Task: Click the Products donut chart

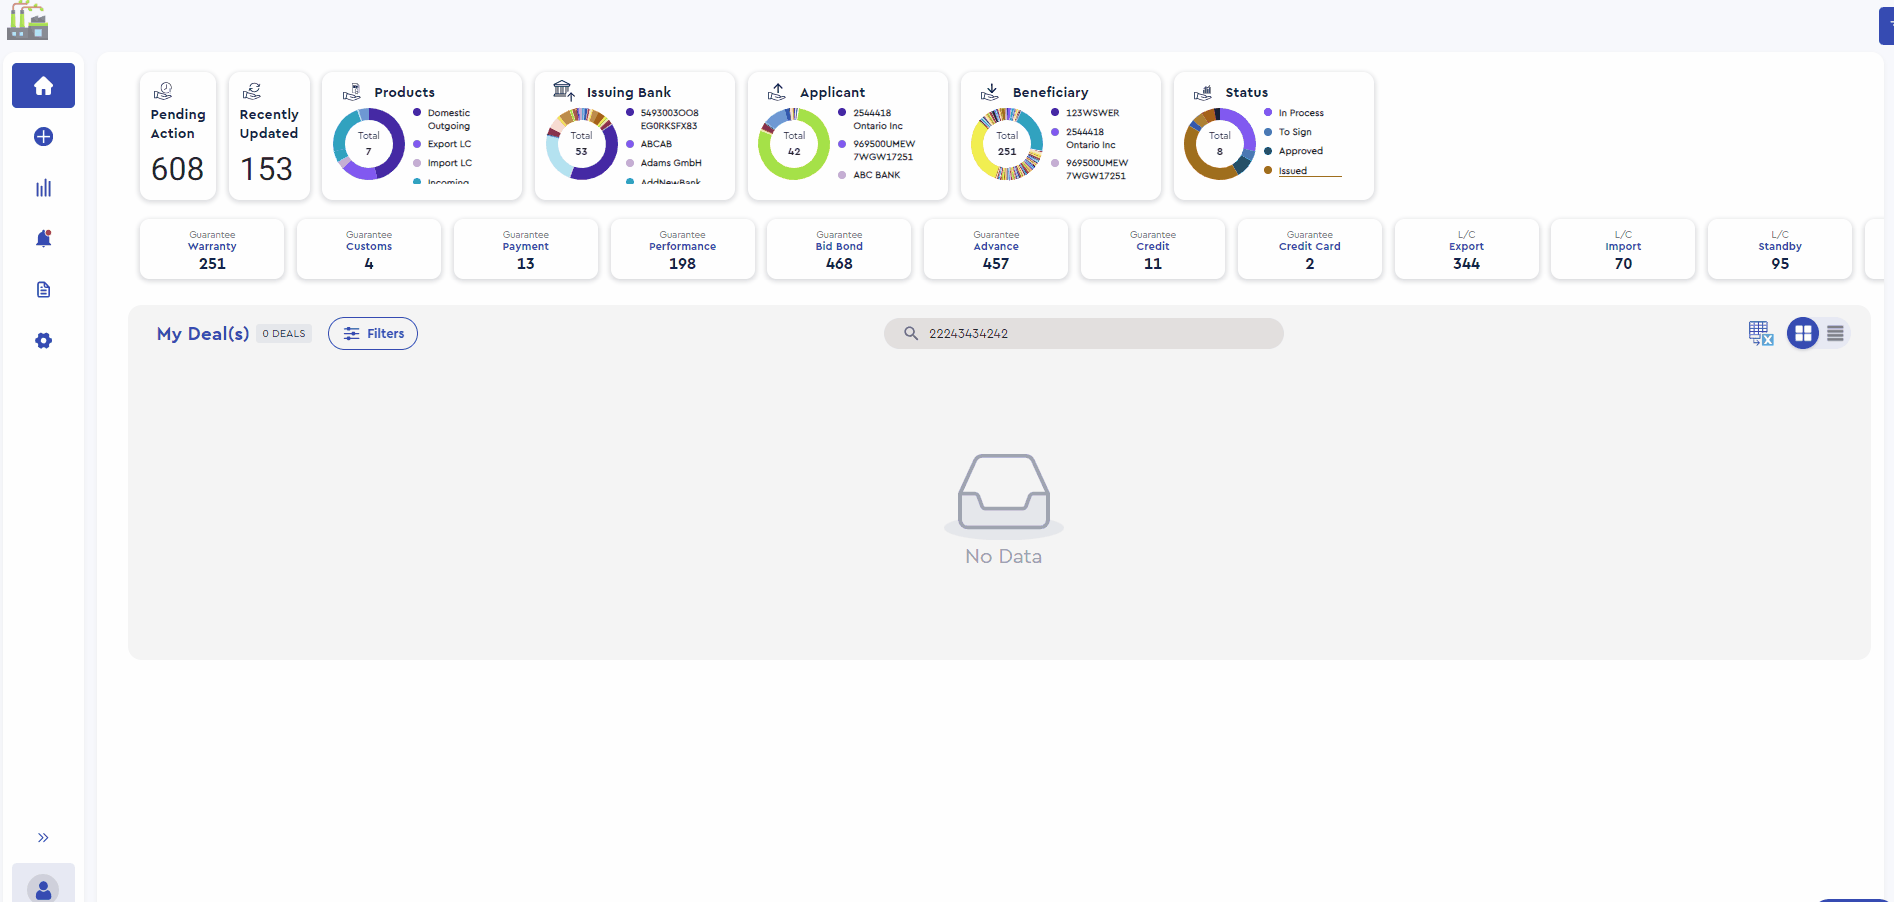Action: click(369, 144)
